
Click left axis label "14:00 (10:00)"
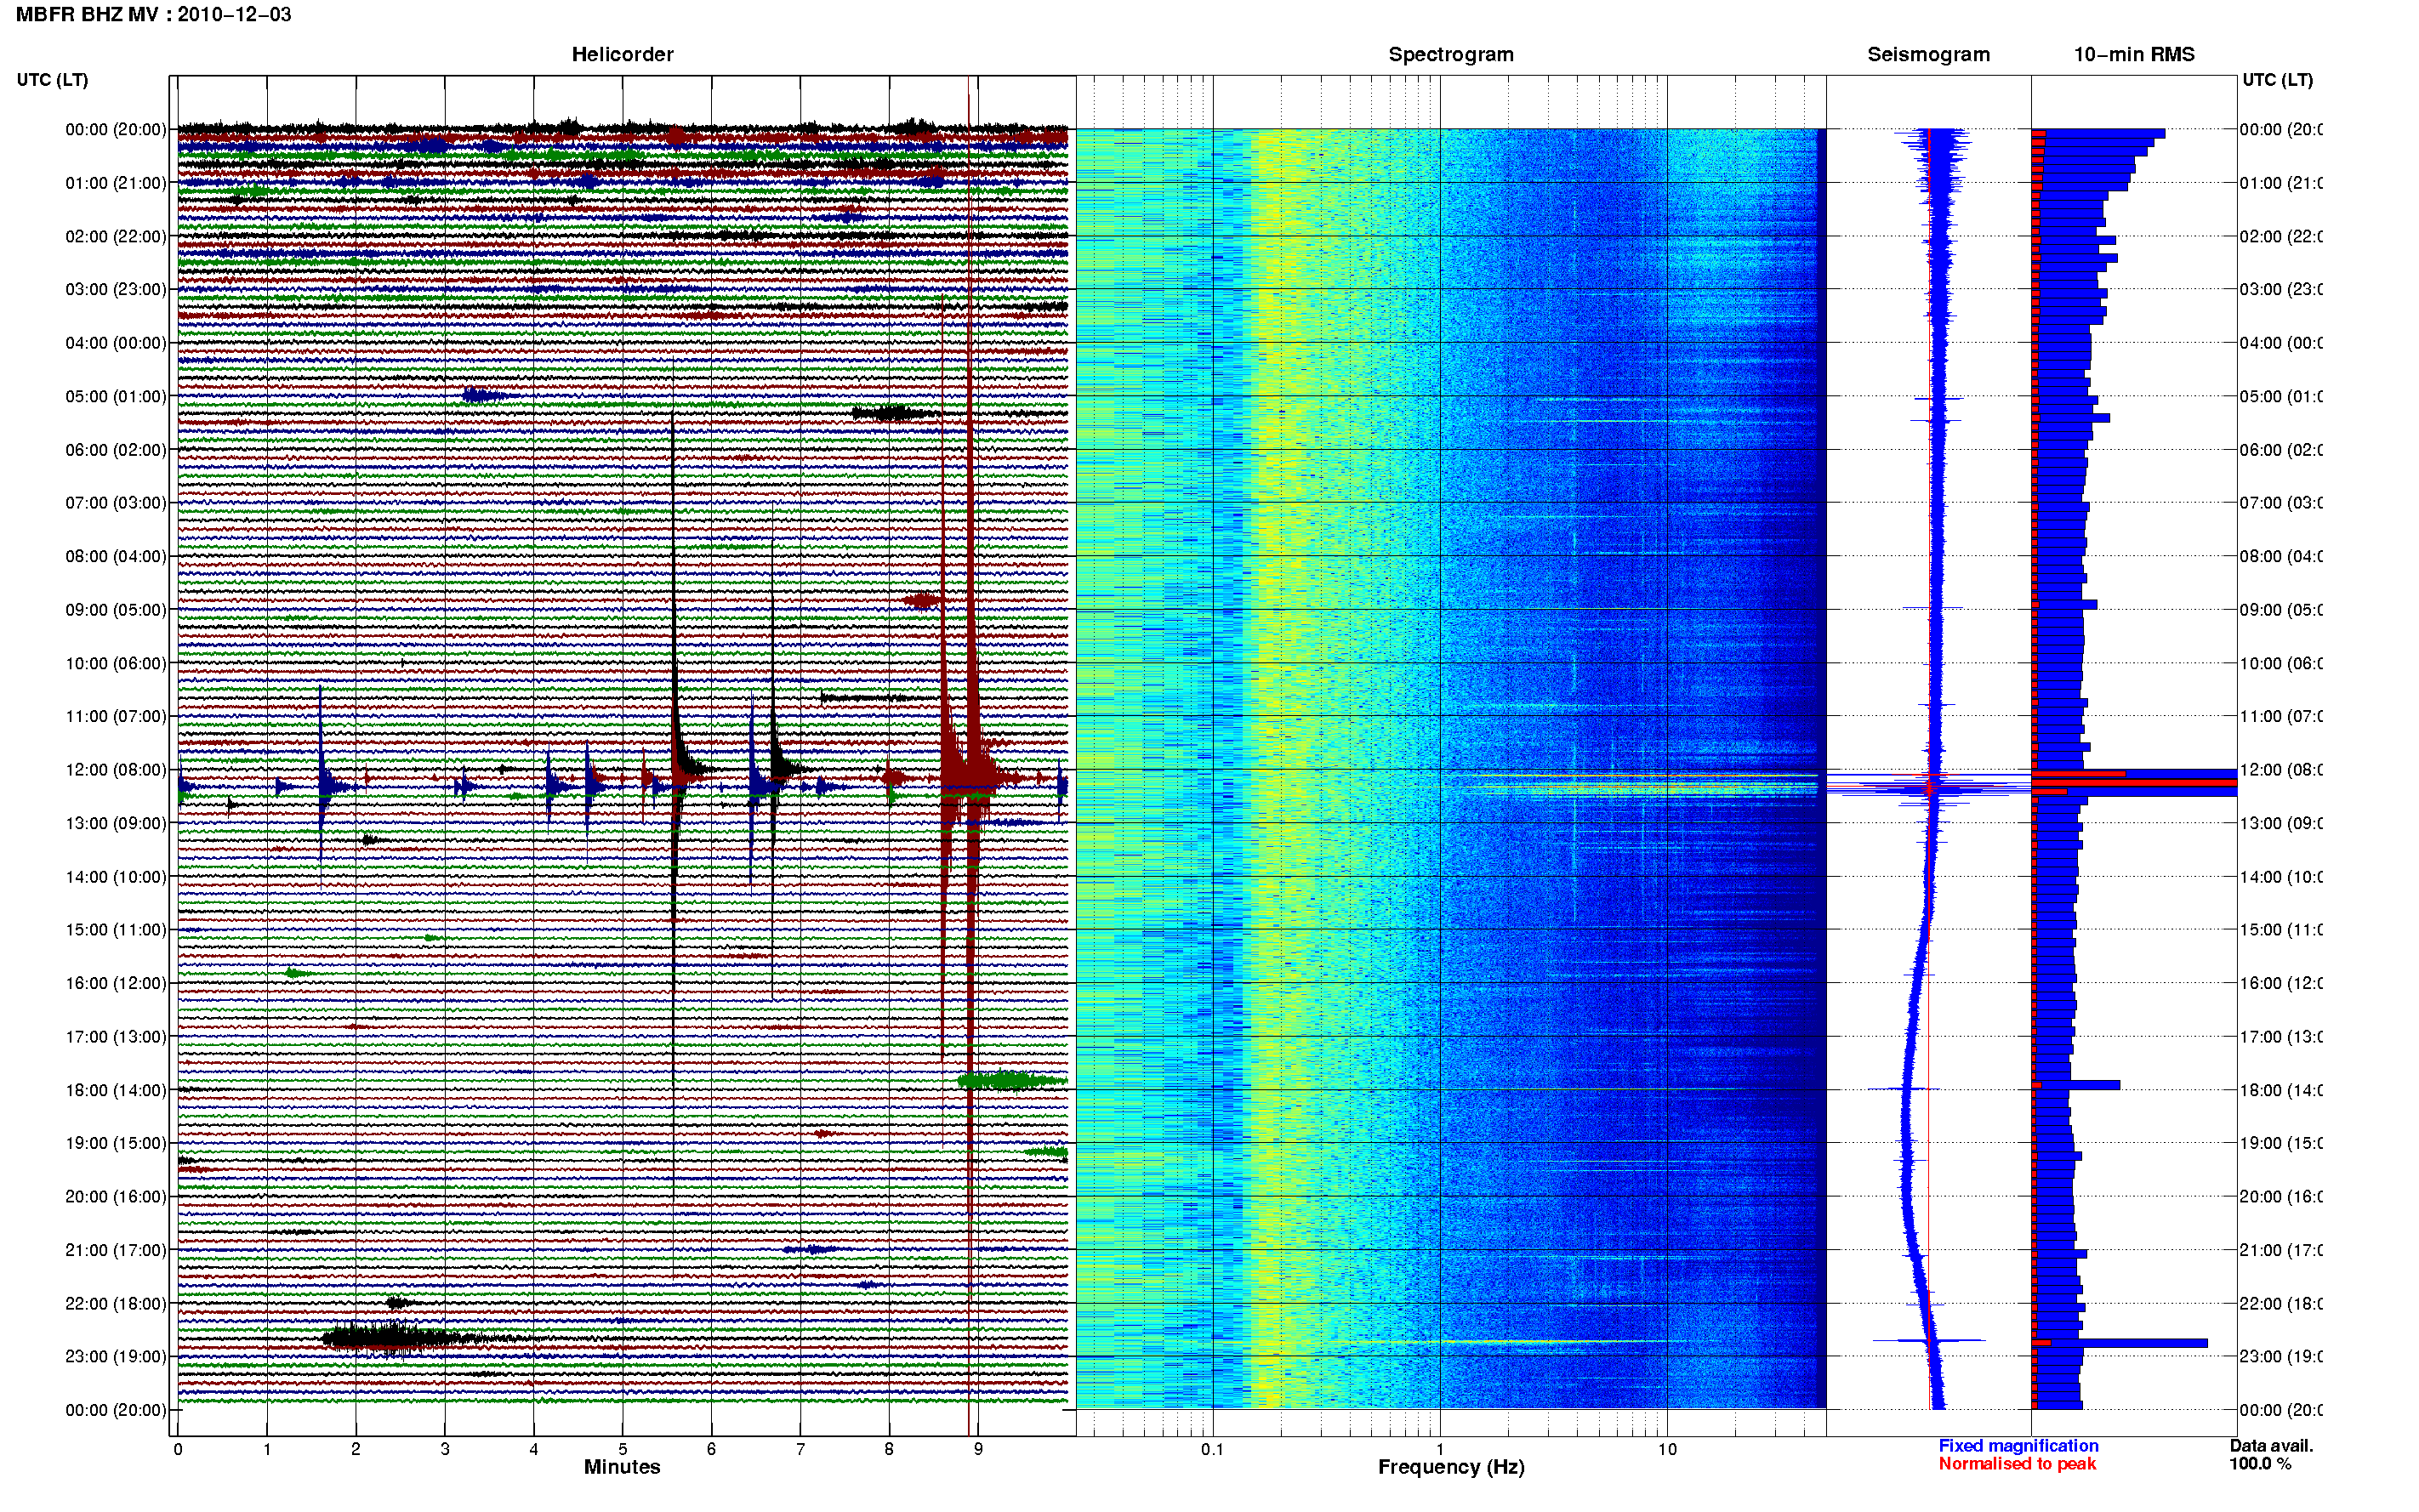(x=116, y=877)
